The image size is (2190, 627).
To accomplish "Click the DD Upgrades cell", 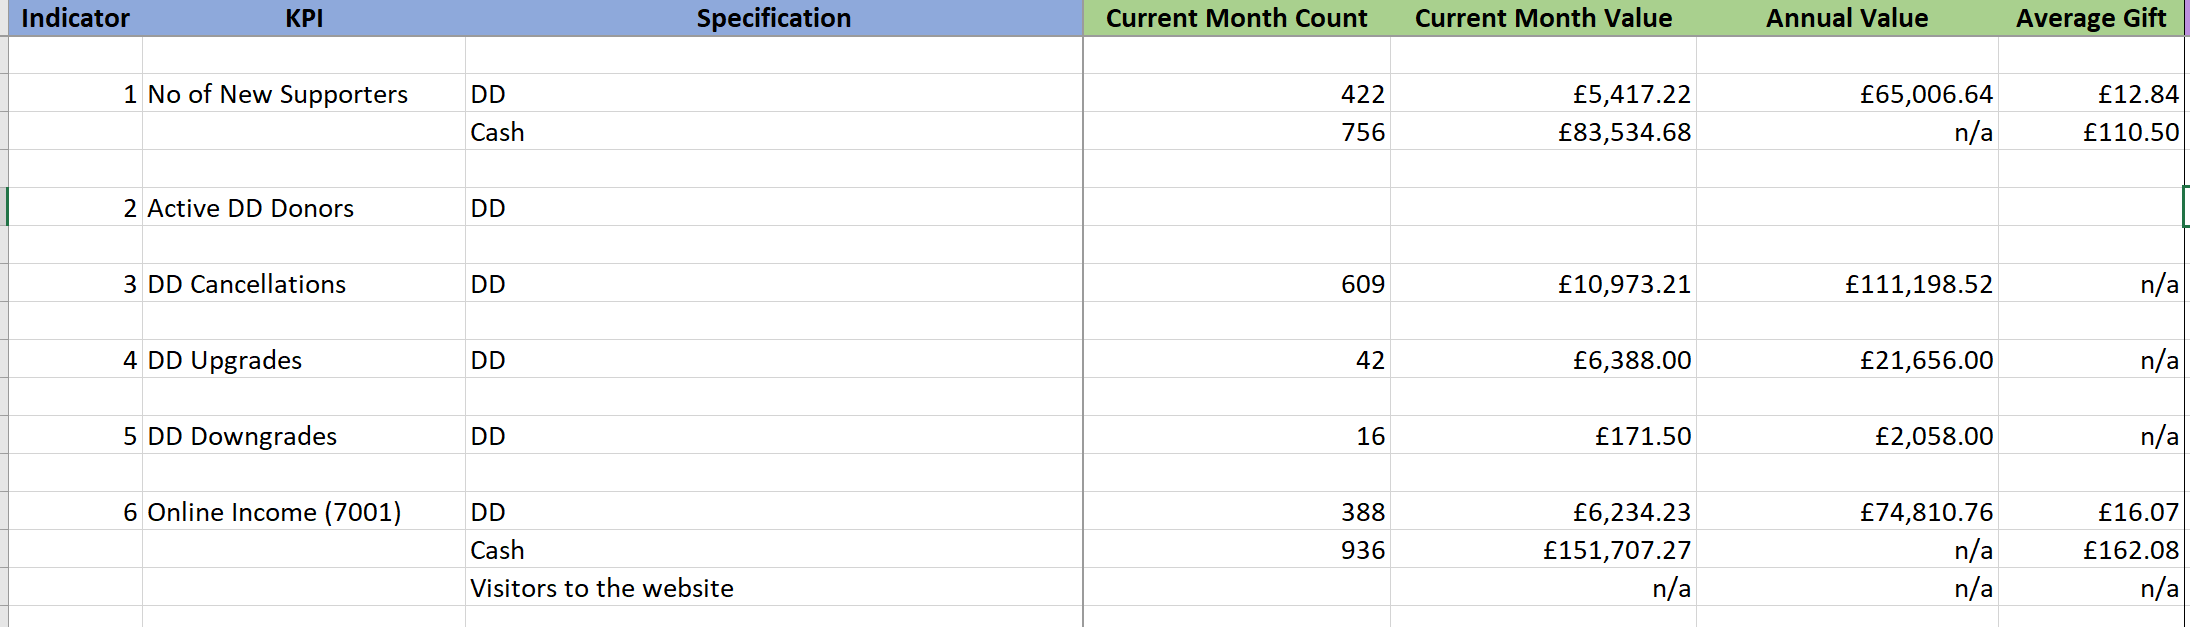I will pyautogui.click(x=304, y=359).
